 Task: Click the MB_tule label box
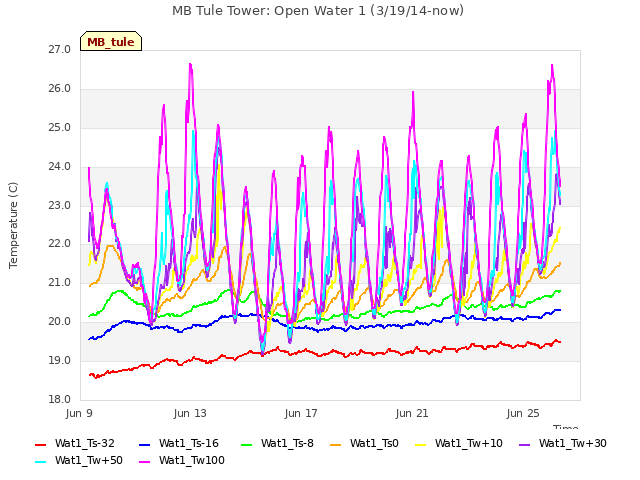coord(111,41)
